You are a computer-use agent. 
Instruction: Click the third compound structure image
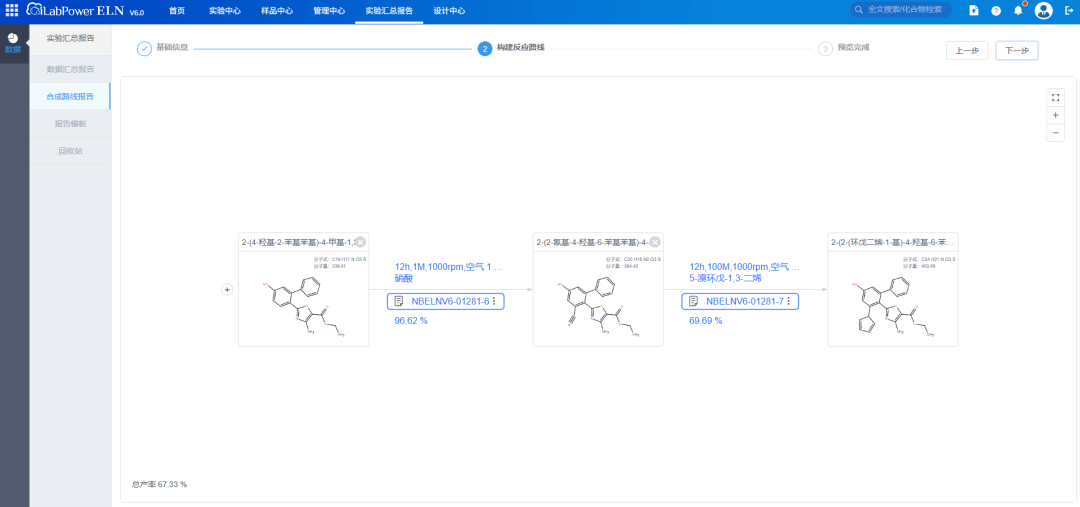point(893,307)
